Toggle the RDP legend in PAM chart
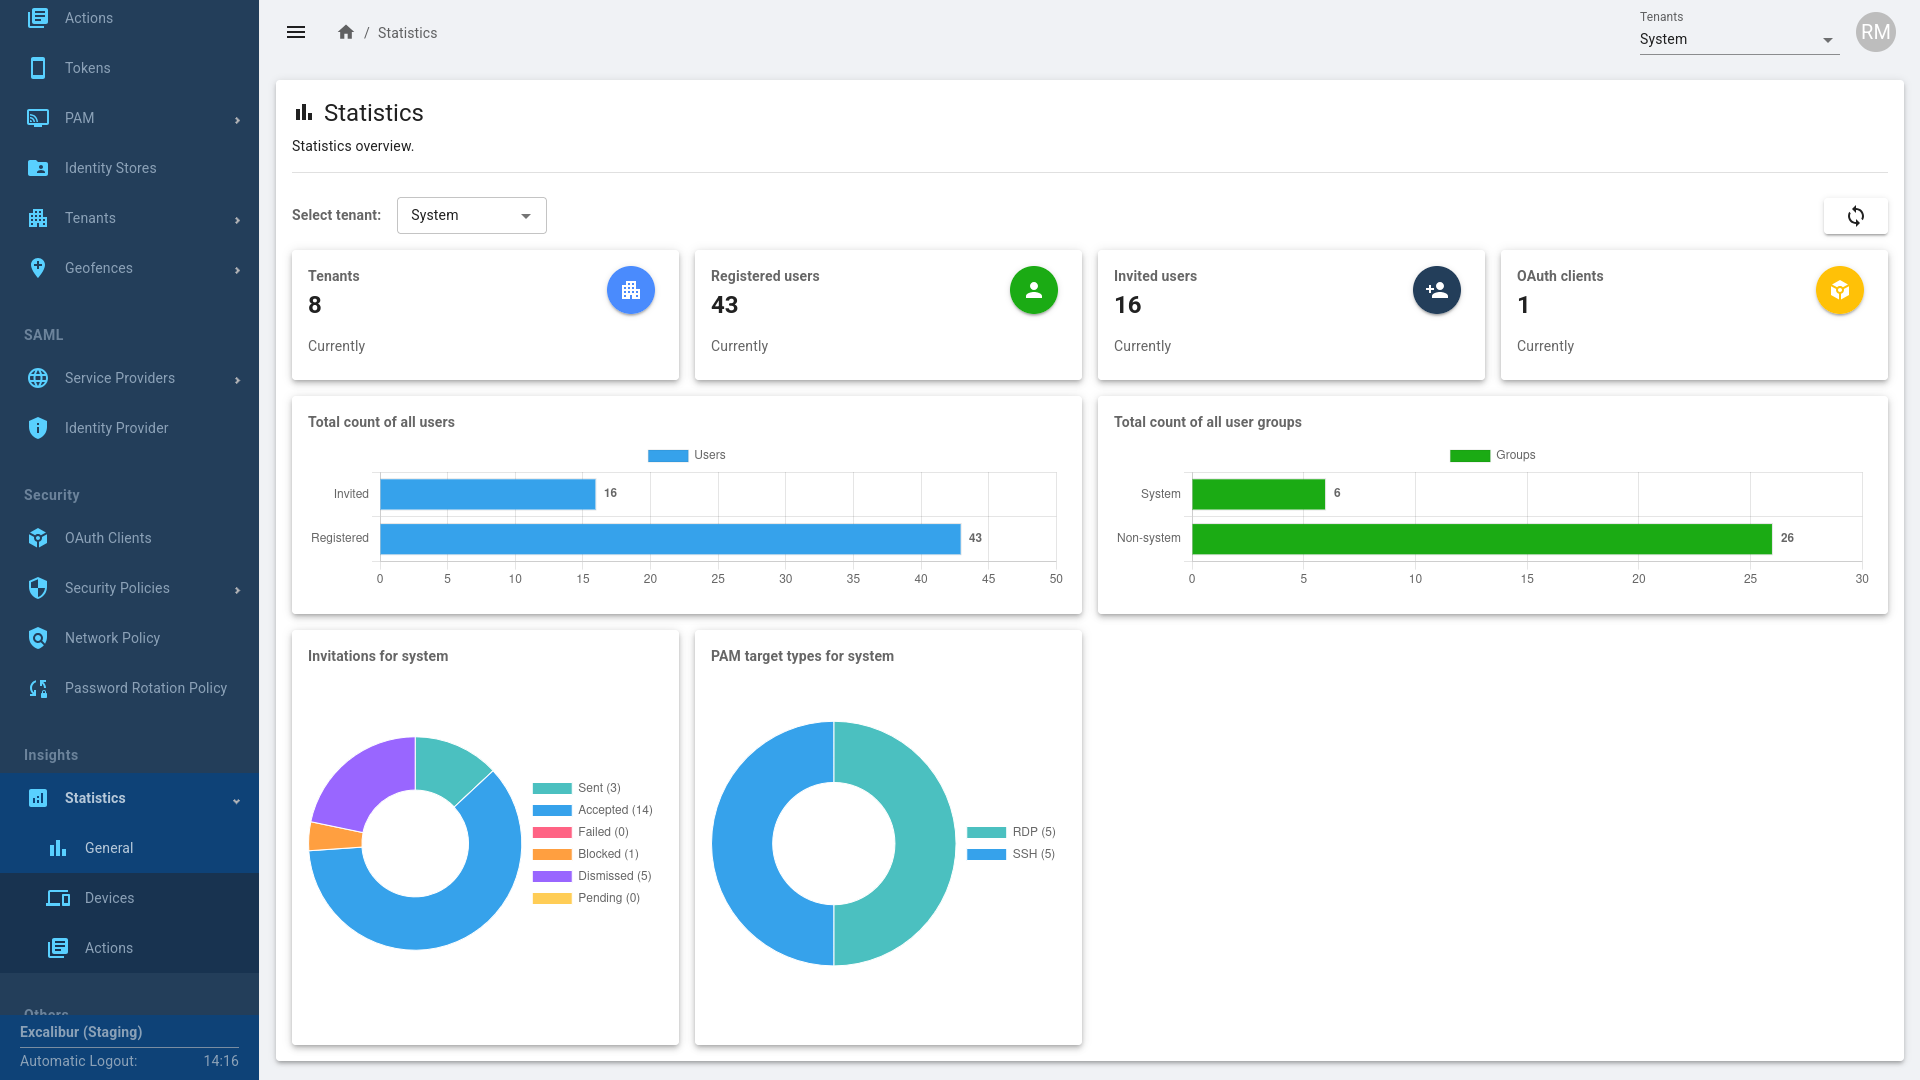The height and width of the screenshot is (1080, 1920). point(1011,832)
